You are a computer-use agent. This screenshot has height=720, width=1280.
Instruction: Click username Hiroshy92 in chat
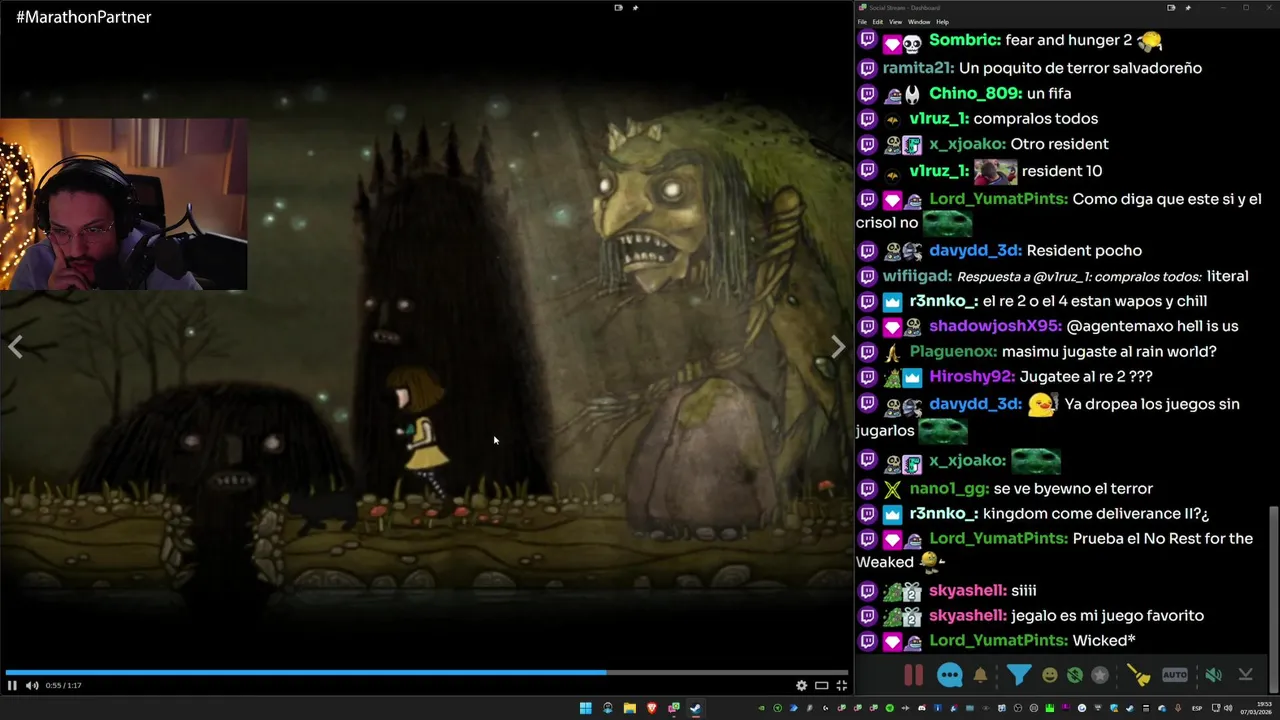(x=972, y=376)
